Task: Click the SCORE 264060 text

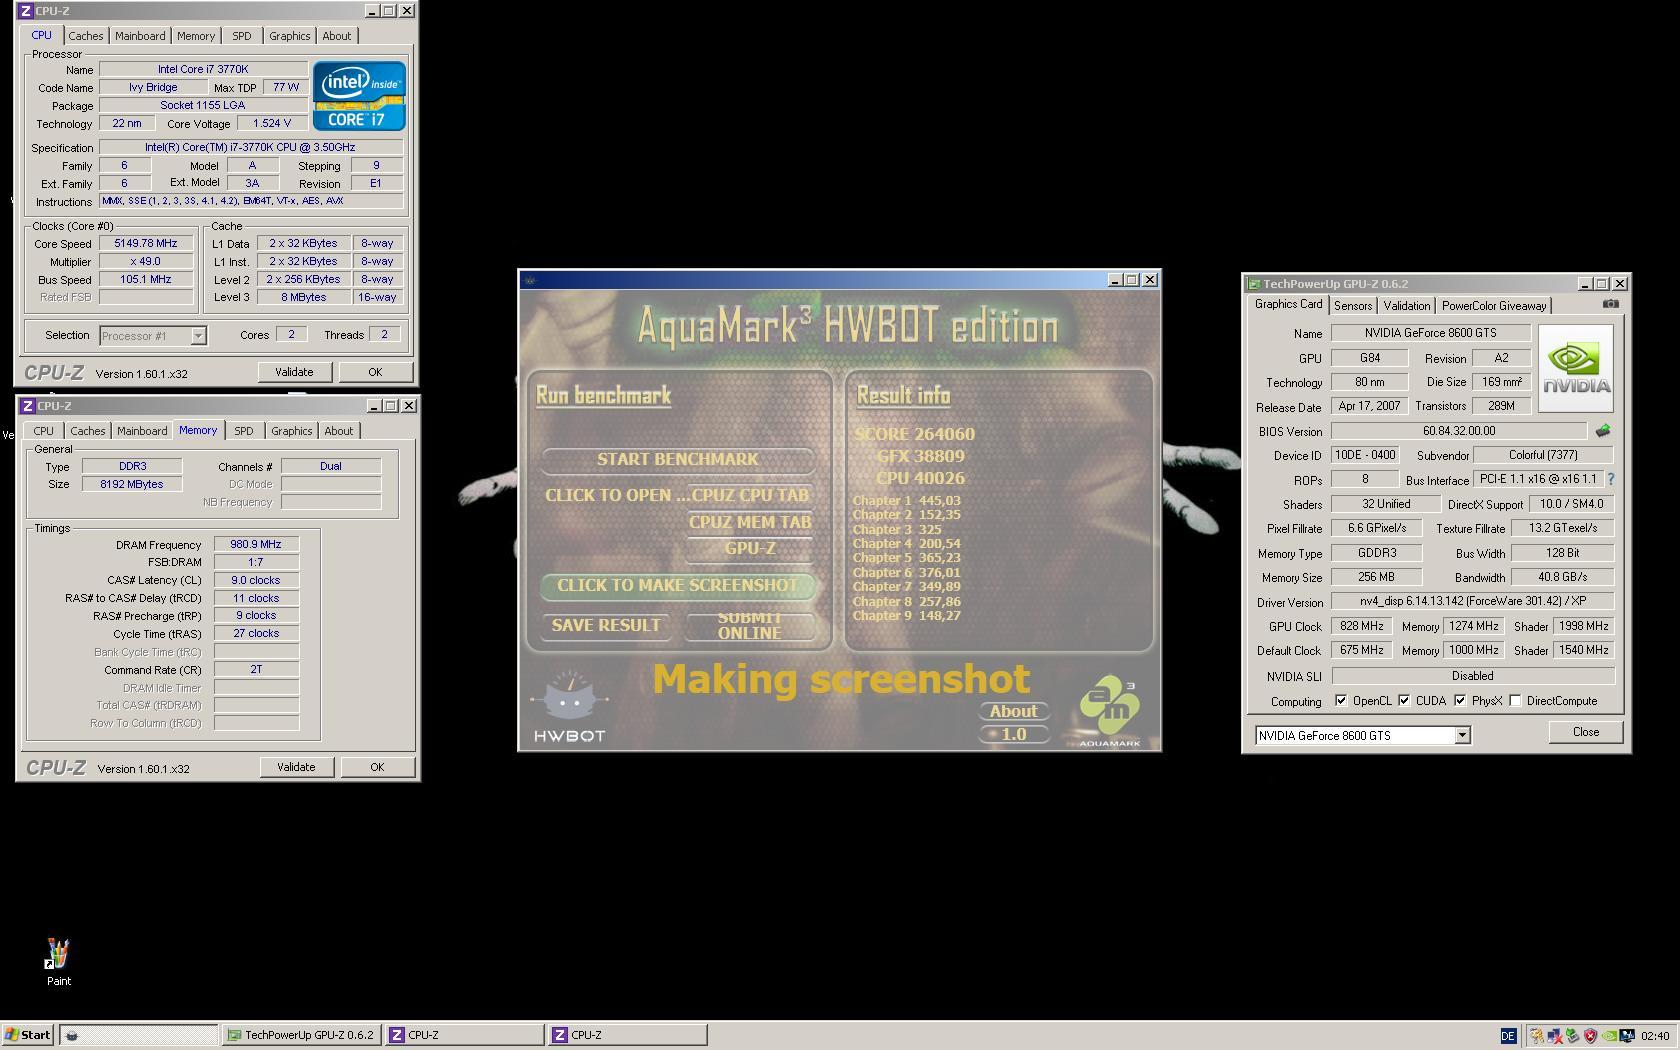Action: 914,434
